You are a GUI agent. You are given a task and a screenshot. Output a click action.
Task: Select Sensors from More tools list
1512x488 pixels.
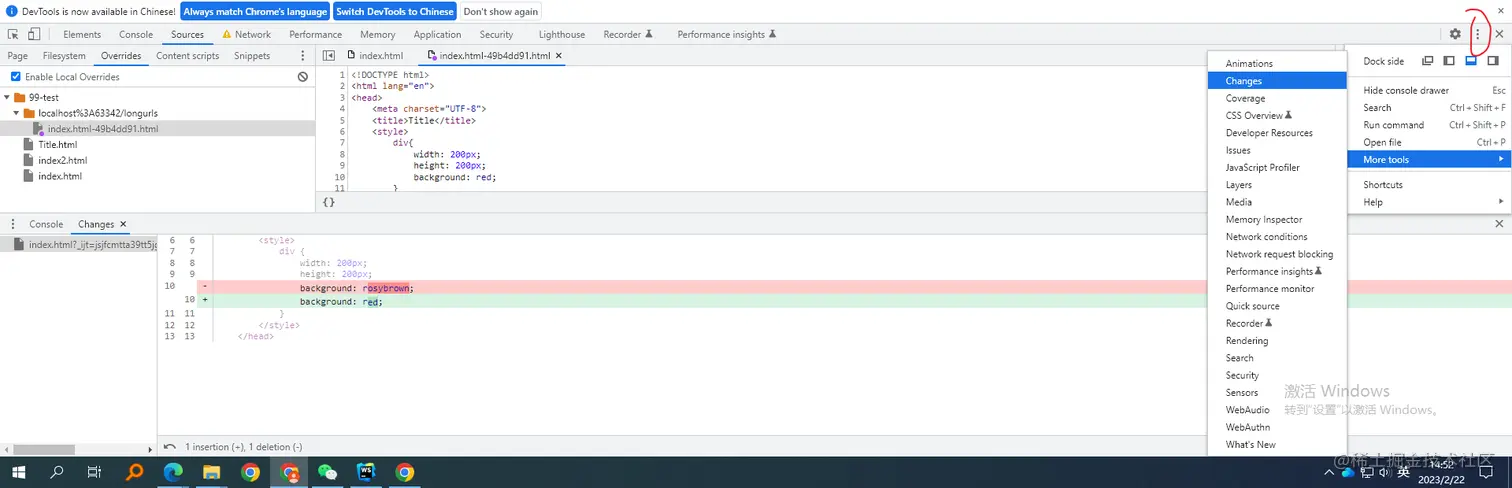click(x=1277, y=393)
